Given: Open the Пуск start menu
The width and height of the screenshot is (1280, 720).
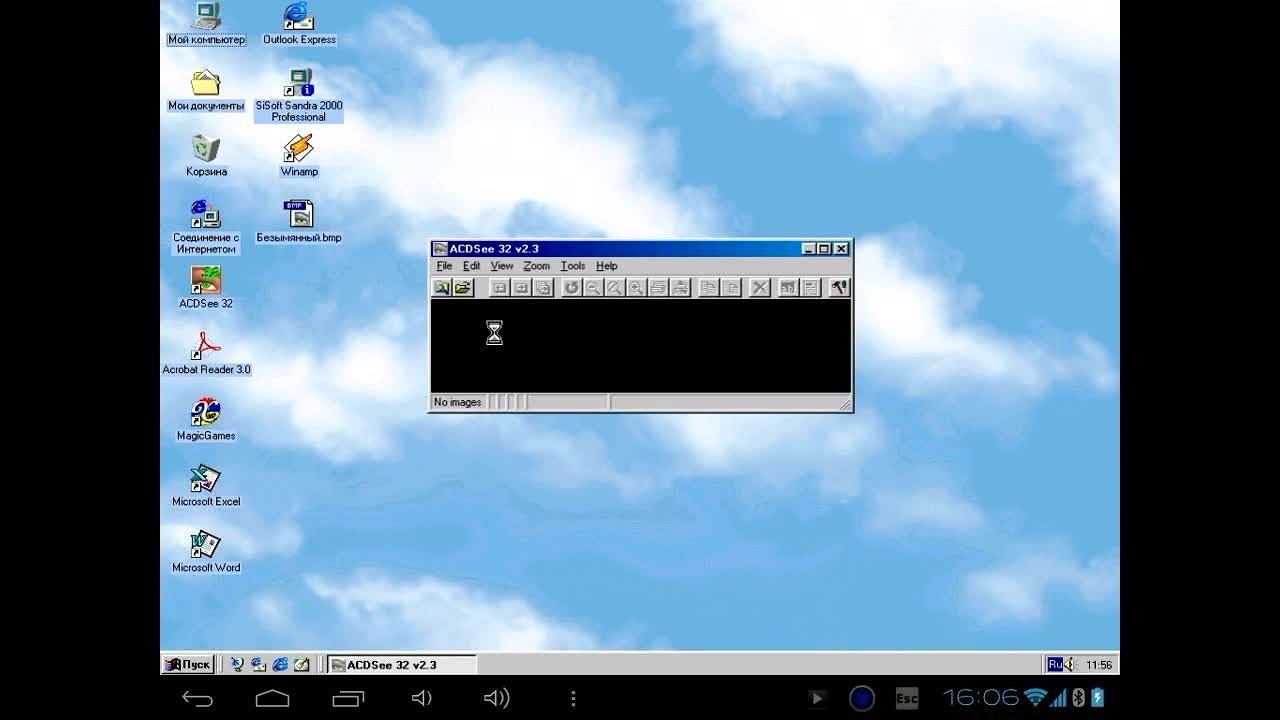Looking at the screenshot, I should tap(188, 664).
